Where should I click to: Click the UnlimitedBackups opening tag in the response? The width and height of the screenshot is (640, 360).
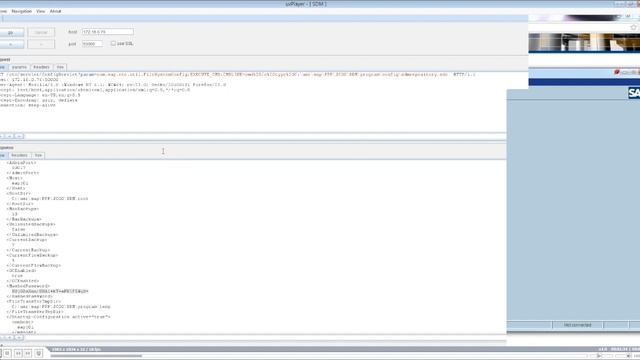click(x=31, y=224)
